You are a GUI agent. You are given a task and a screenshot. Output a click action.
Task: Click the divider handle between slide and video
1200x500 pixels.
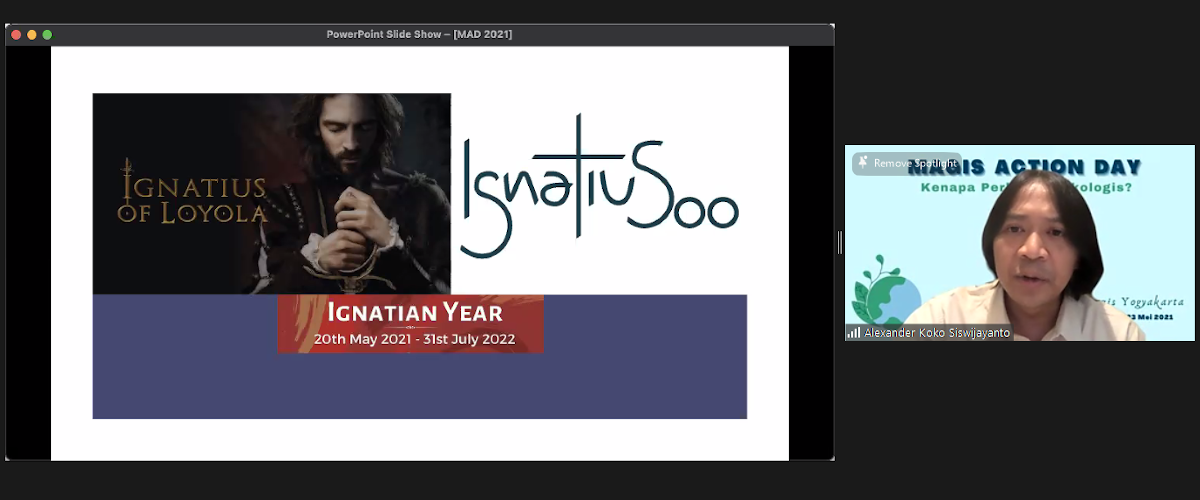(x=840, y=242)
